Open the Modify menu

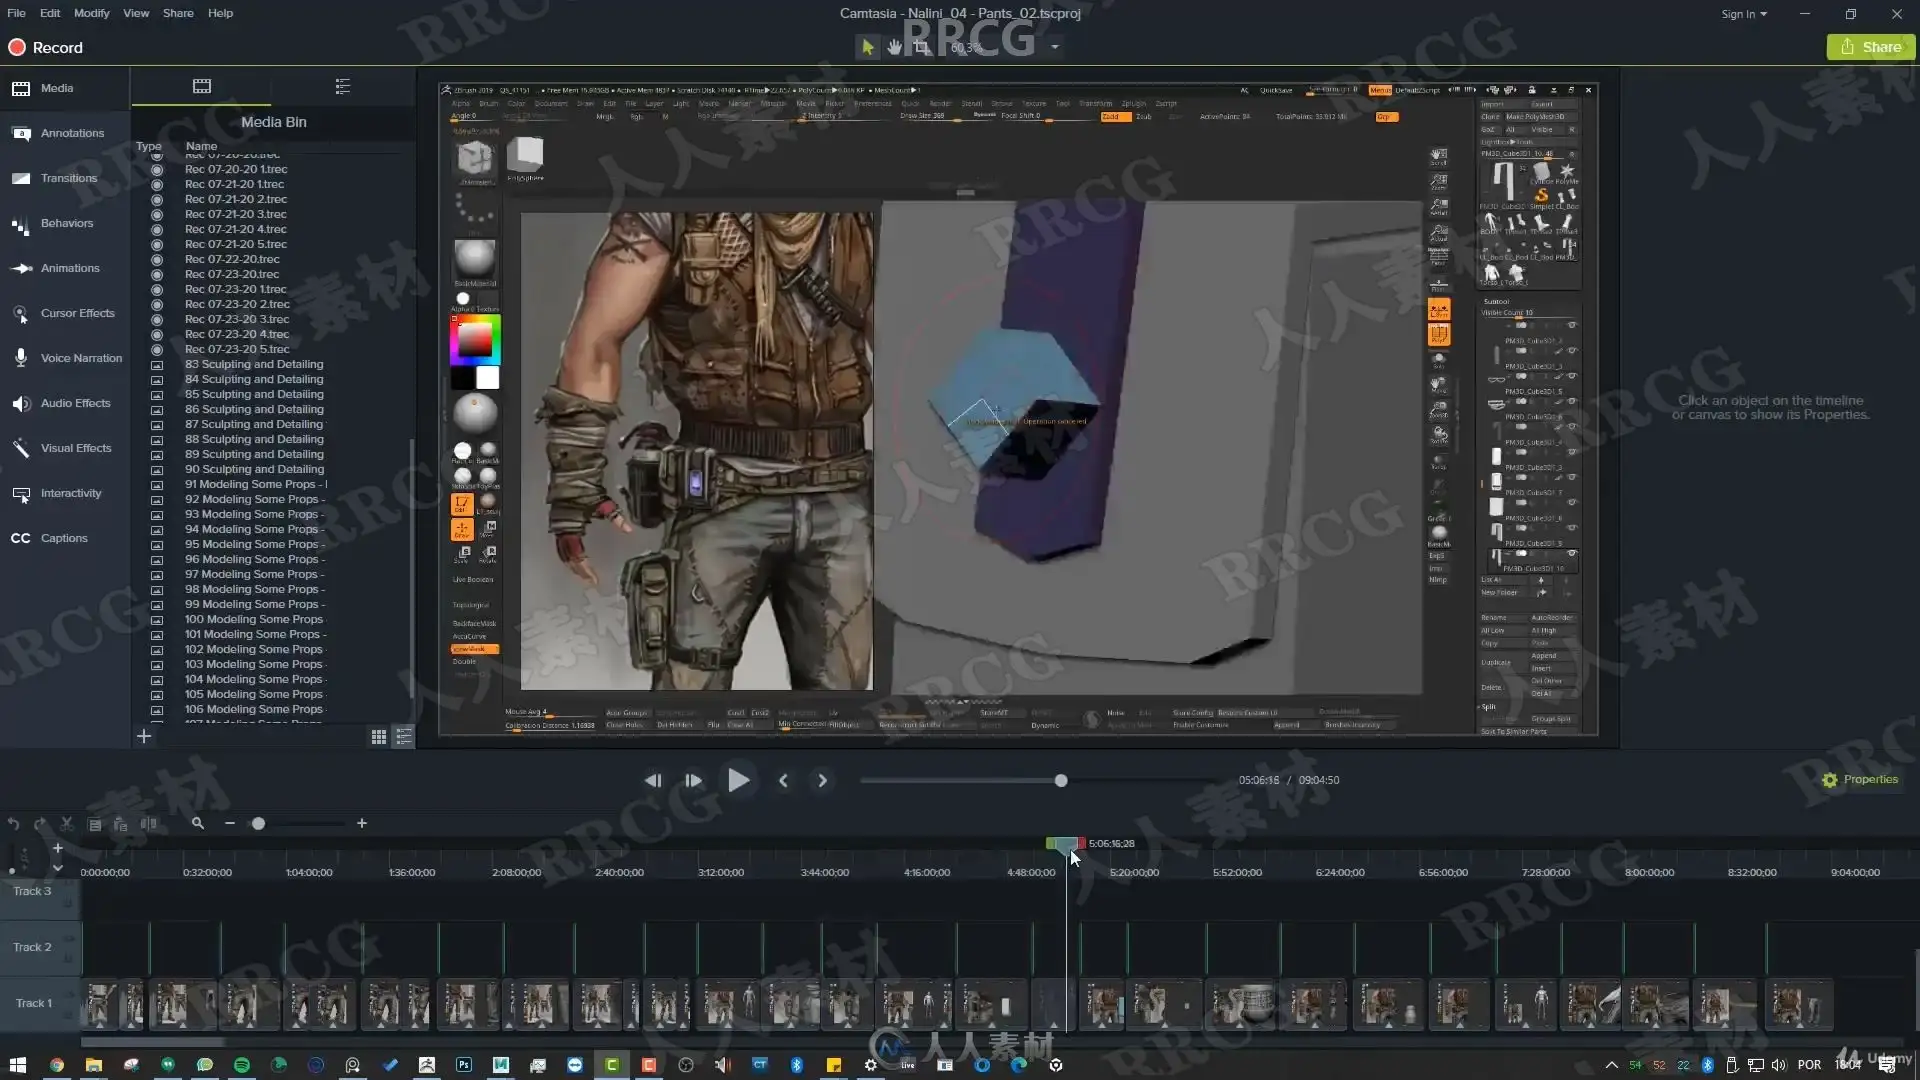tap(91, 13)
